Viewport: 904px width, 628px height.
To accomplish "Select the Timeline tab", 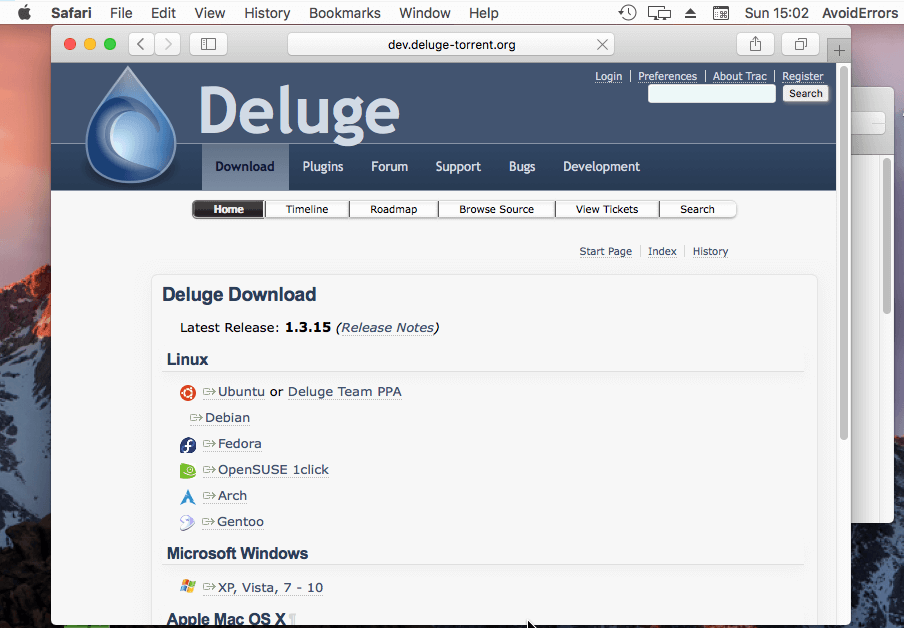I will click(307, 209).
